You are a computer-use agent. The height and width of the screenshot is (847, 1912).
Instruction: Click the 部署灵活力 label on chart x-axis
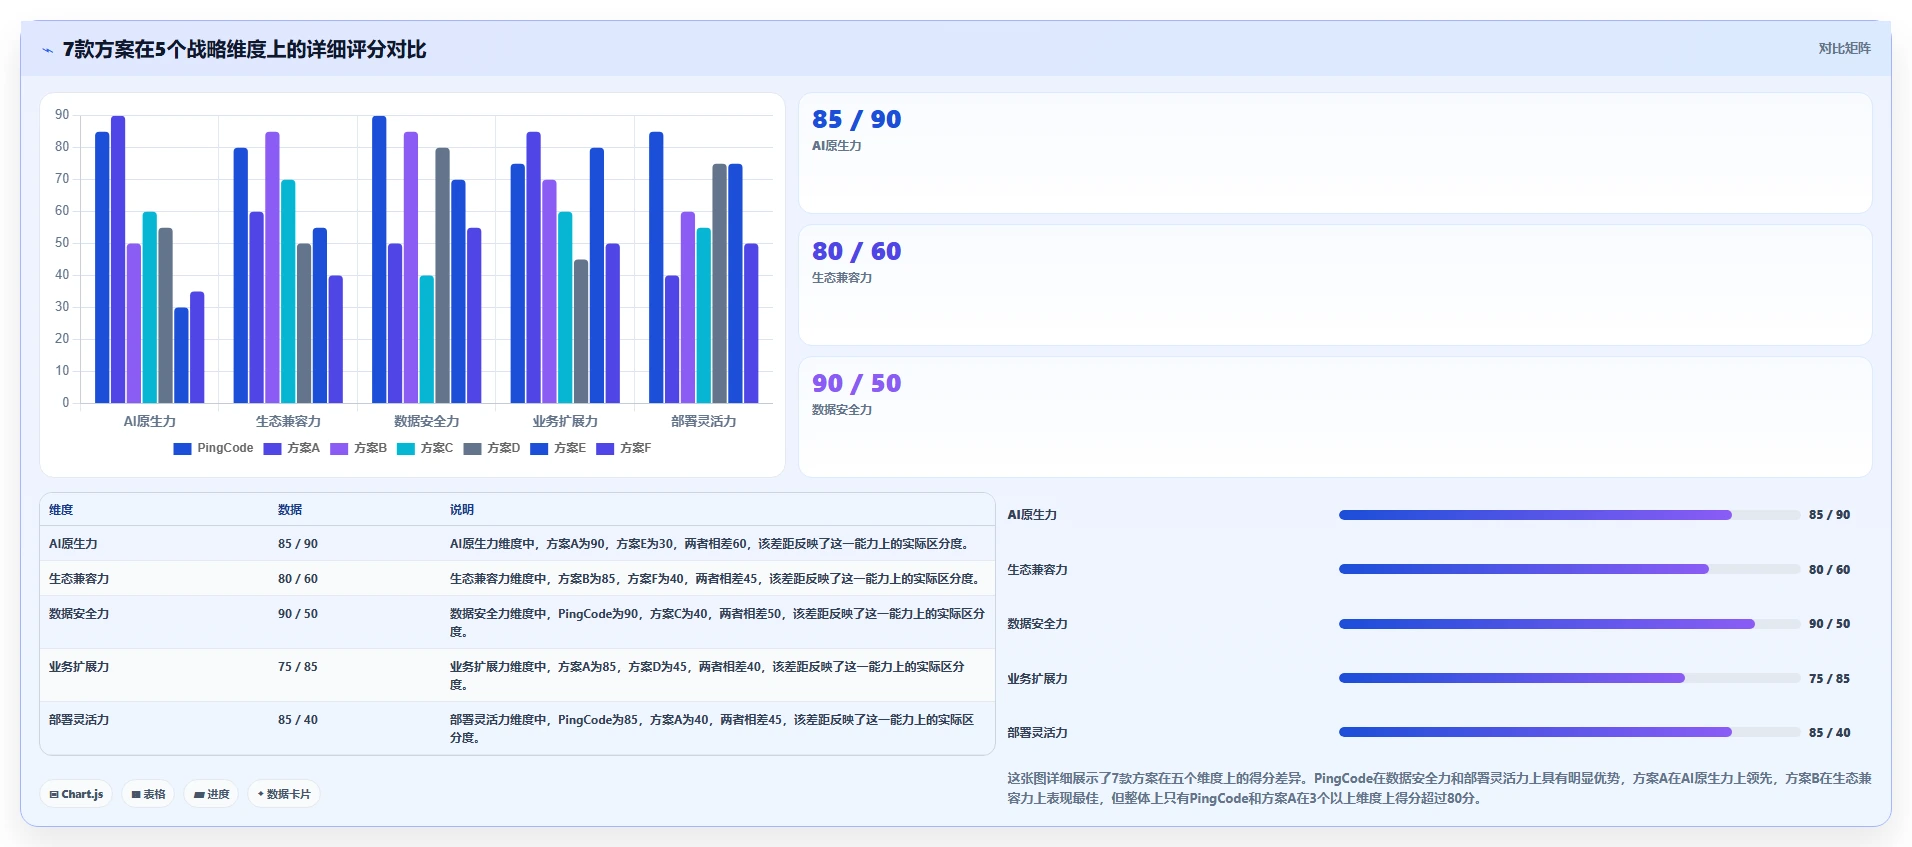[x=704, y=421]
